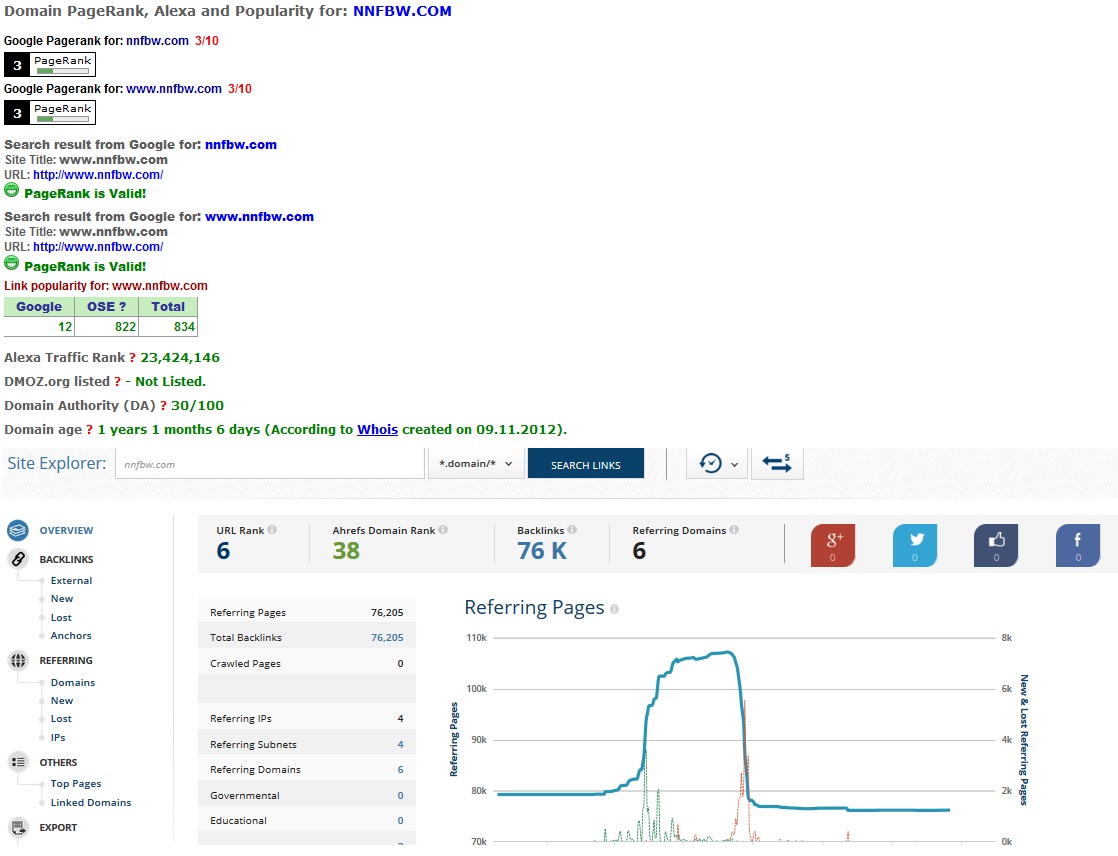The height and width of the screenshot is (856, 1118).
Task: Click the Export icon in sidebar
Action: tap(18, 827)
